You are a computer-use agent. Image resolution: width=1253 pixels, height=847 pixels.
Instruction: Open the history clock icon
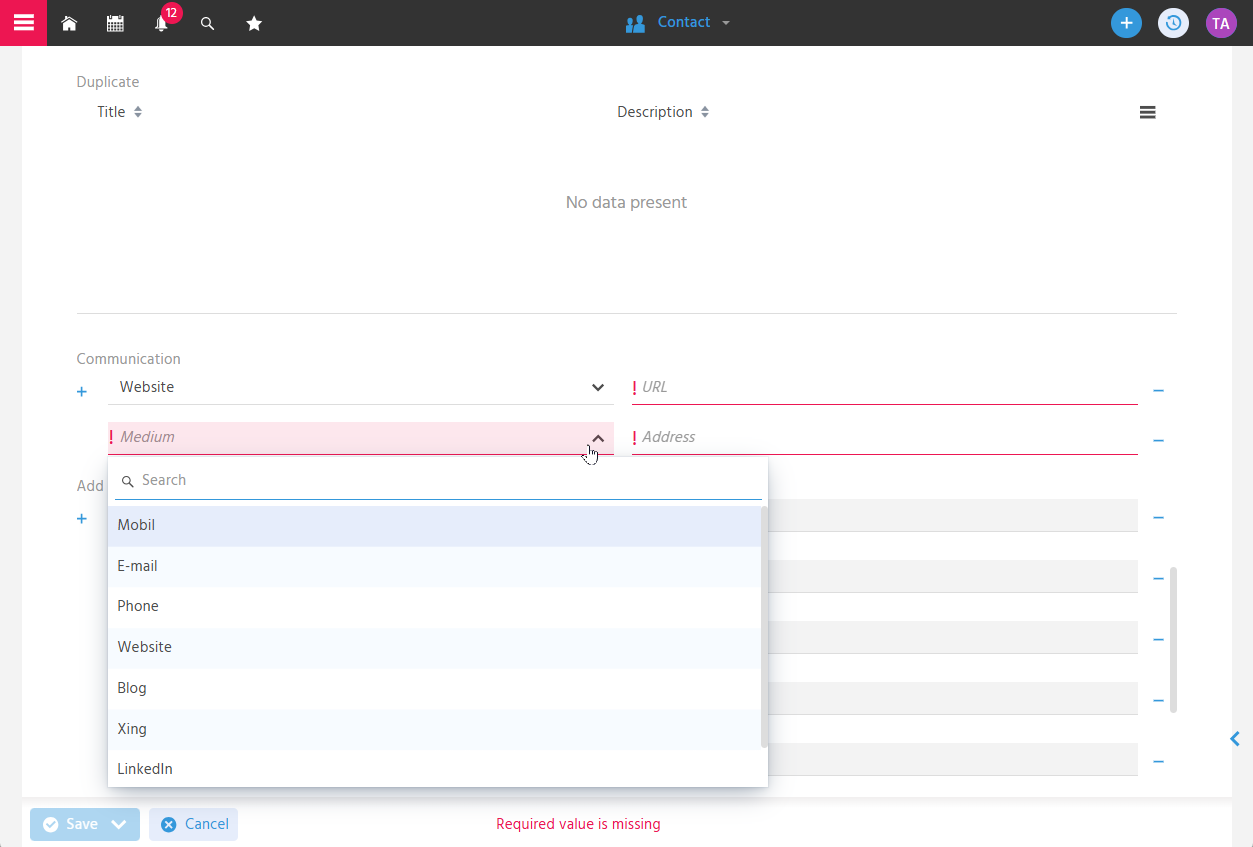tap(1173, 23)
